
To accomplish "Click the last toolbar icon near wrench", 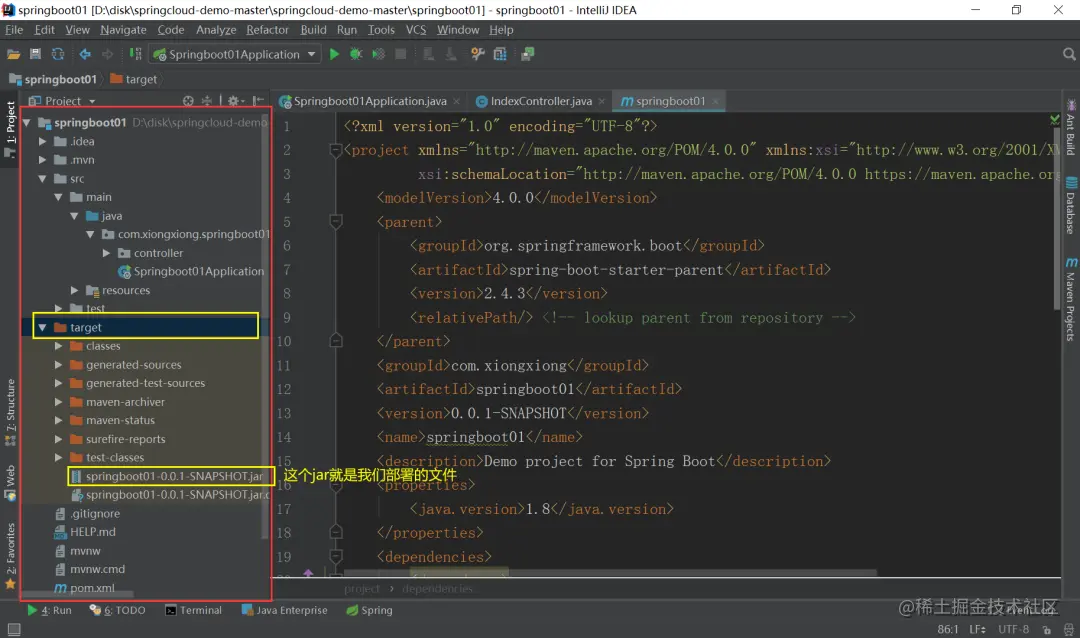I will coord(528,54).
